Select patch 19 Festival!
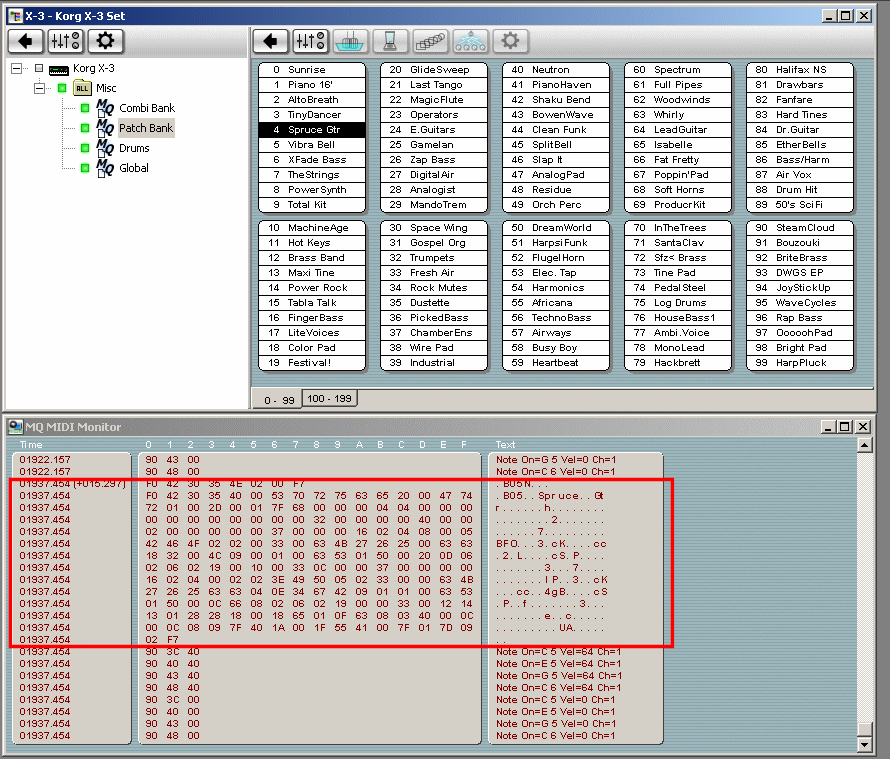 (x=312, y=363)
